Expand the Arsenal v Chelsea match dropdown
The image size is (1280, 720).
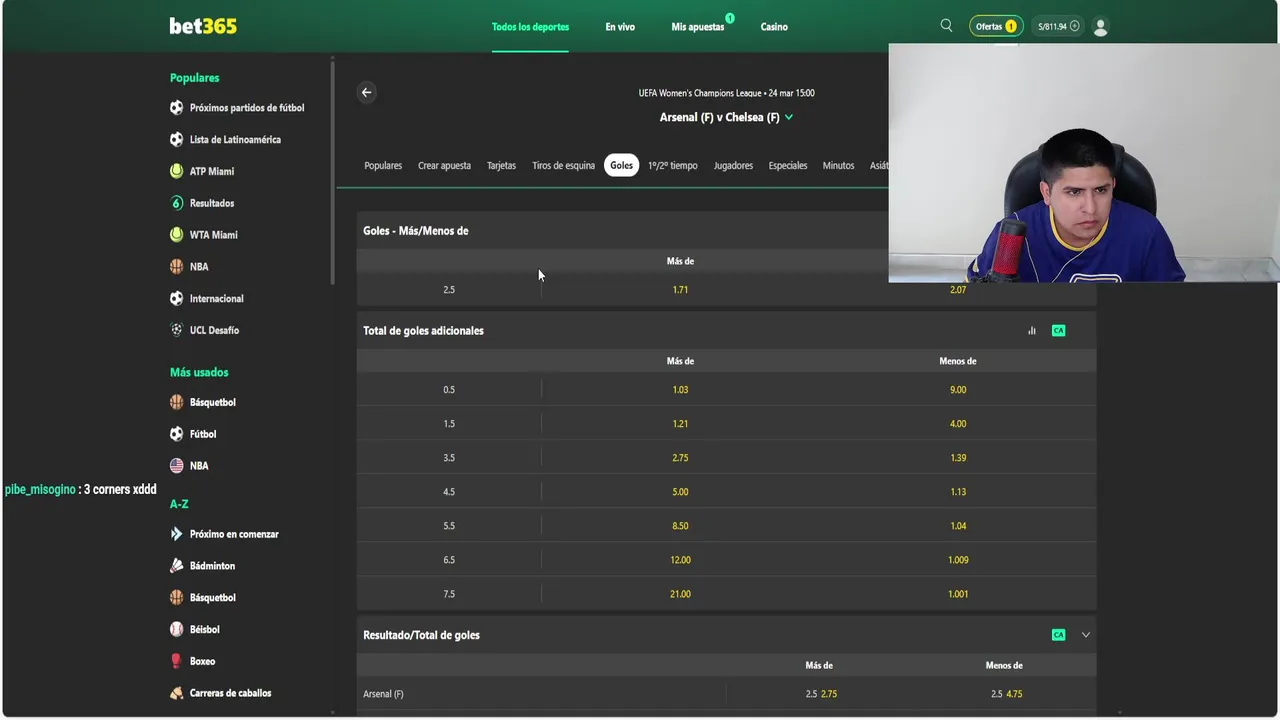[789, 117]
